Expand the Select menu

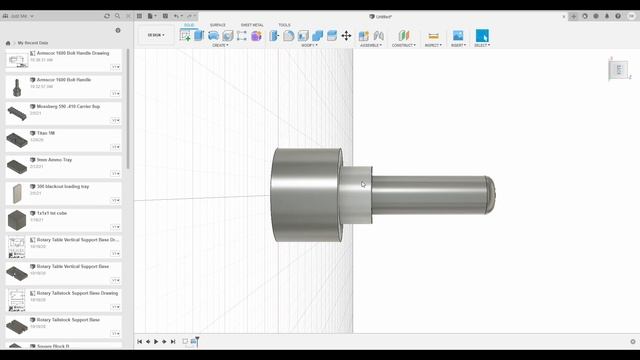[x=482, y=45]
